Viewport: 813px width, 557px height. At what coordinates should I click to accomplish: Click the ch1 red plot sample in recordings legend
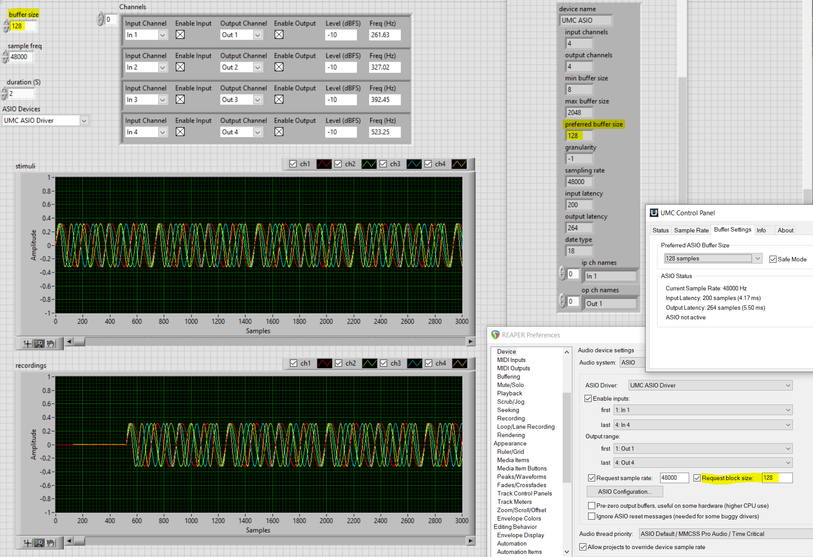pos(325,364)
